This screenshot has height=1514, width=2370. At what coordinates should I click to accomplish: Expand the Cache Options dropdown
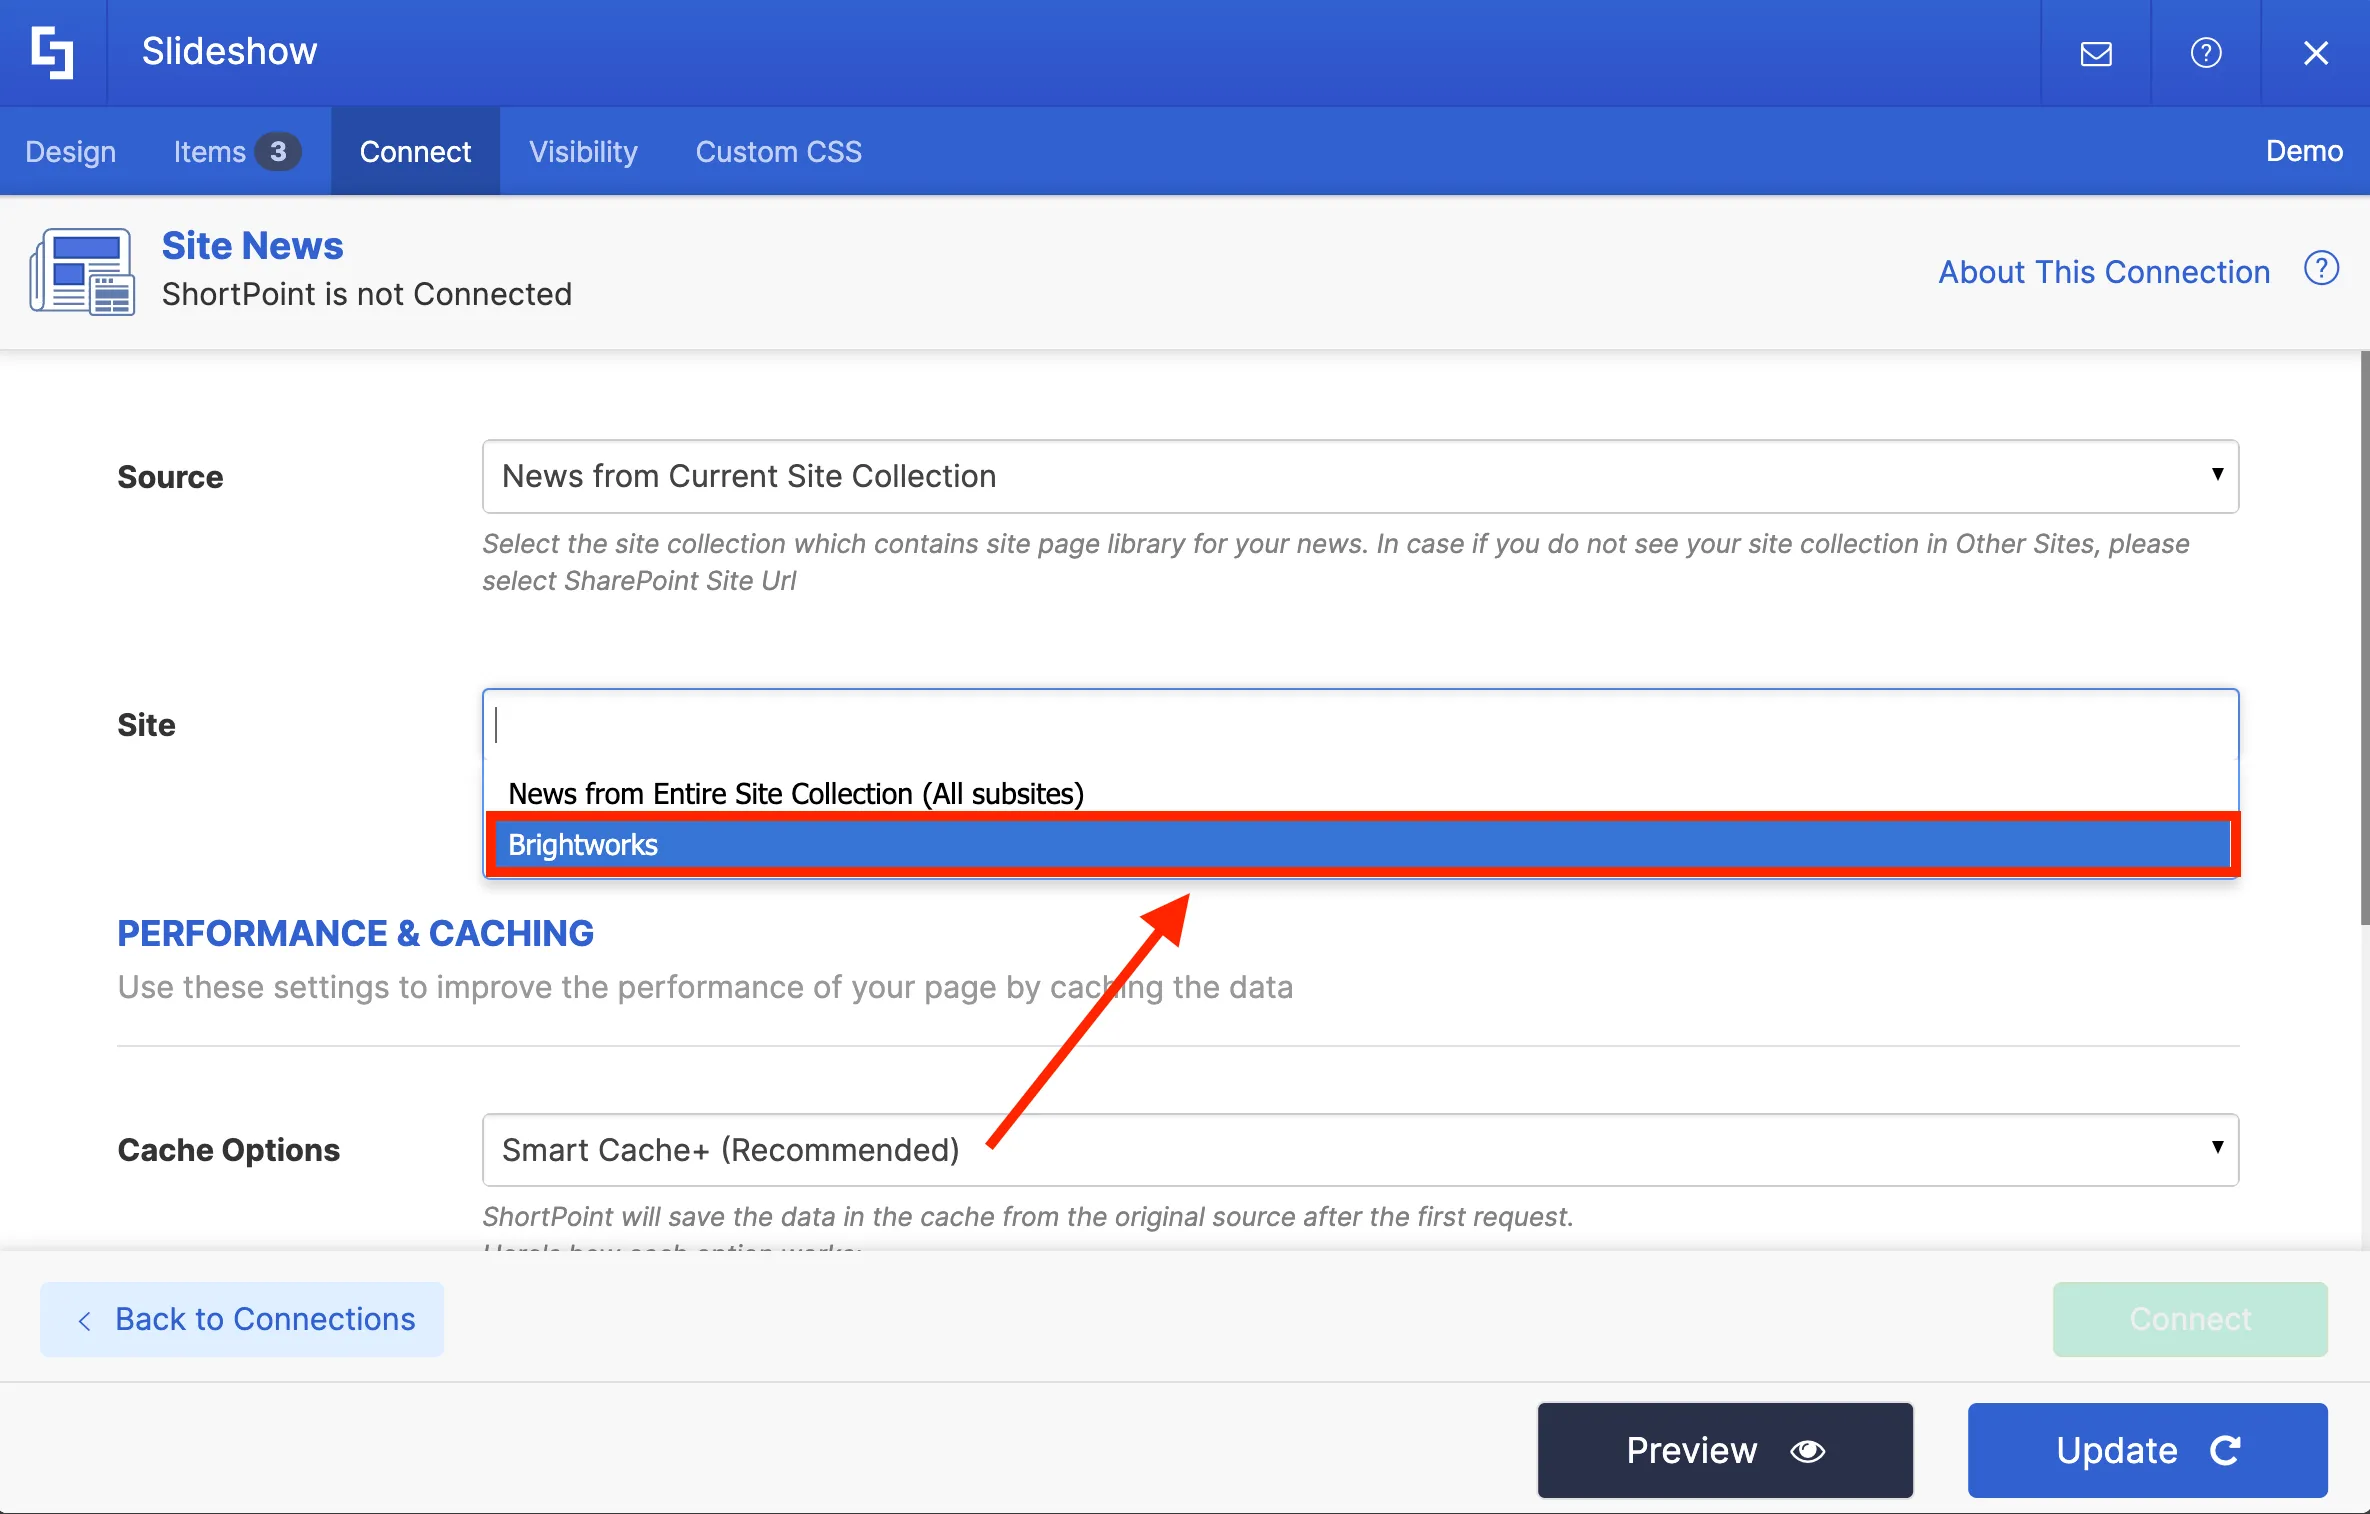1360,1150
